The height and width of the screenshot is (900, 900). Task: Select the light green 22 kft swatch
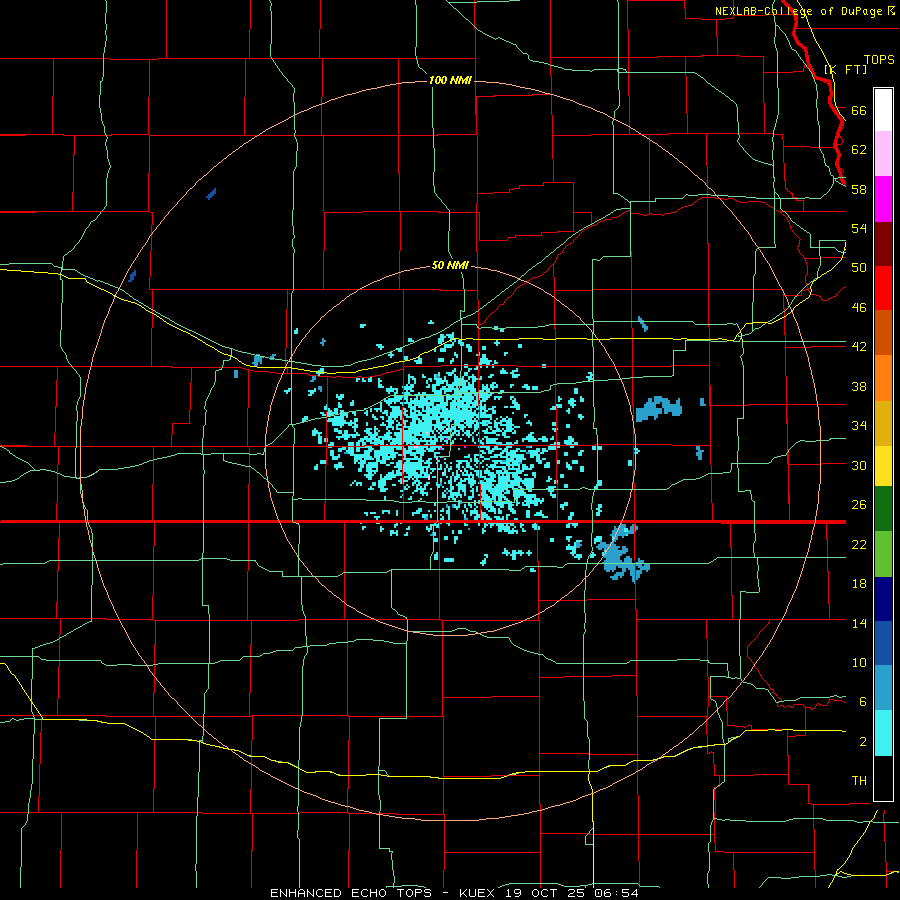[x=883, y=554]
